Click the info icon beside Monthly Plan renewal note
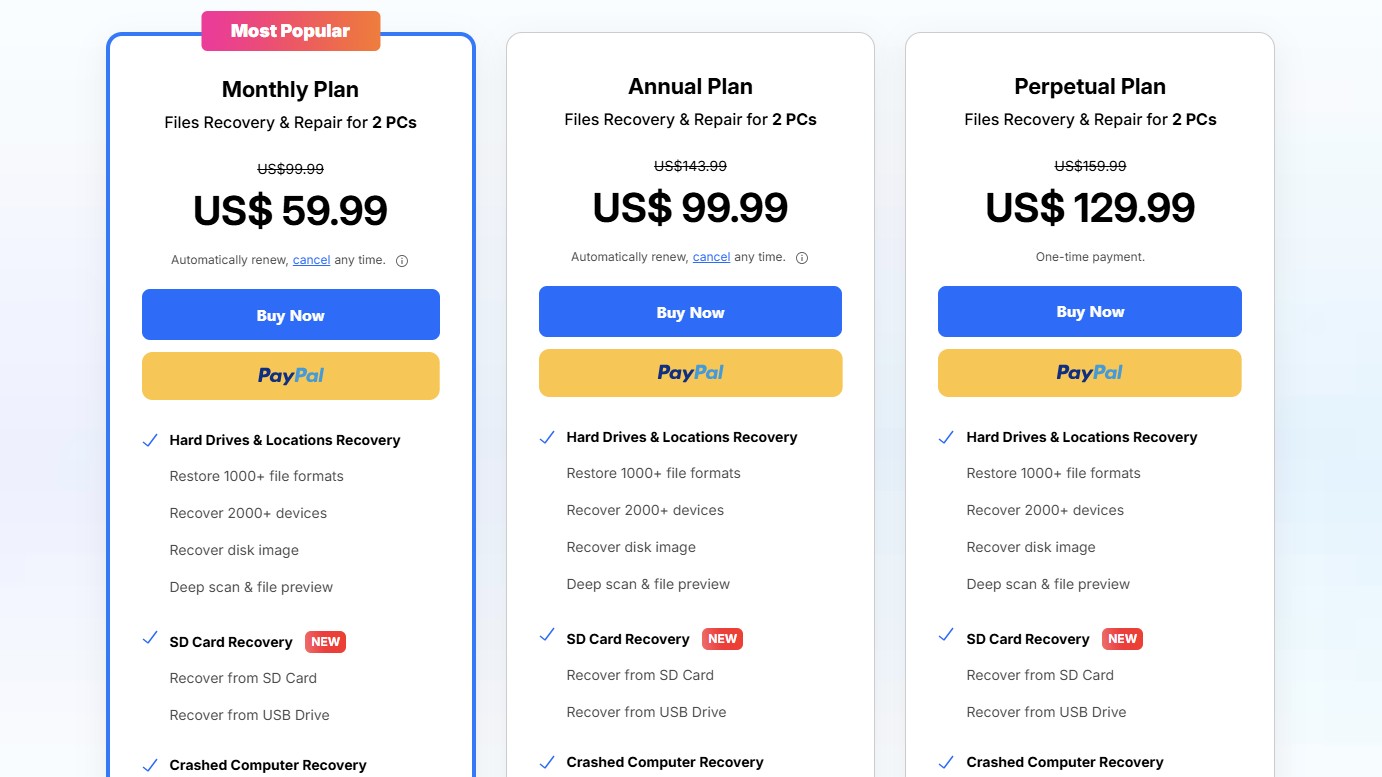 pyautogui.click(x=401, y=260)
